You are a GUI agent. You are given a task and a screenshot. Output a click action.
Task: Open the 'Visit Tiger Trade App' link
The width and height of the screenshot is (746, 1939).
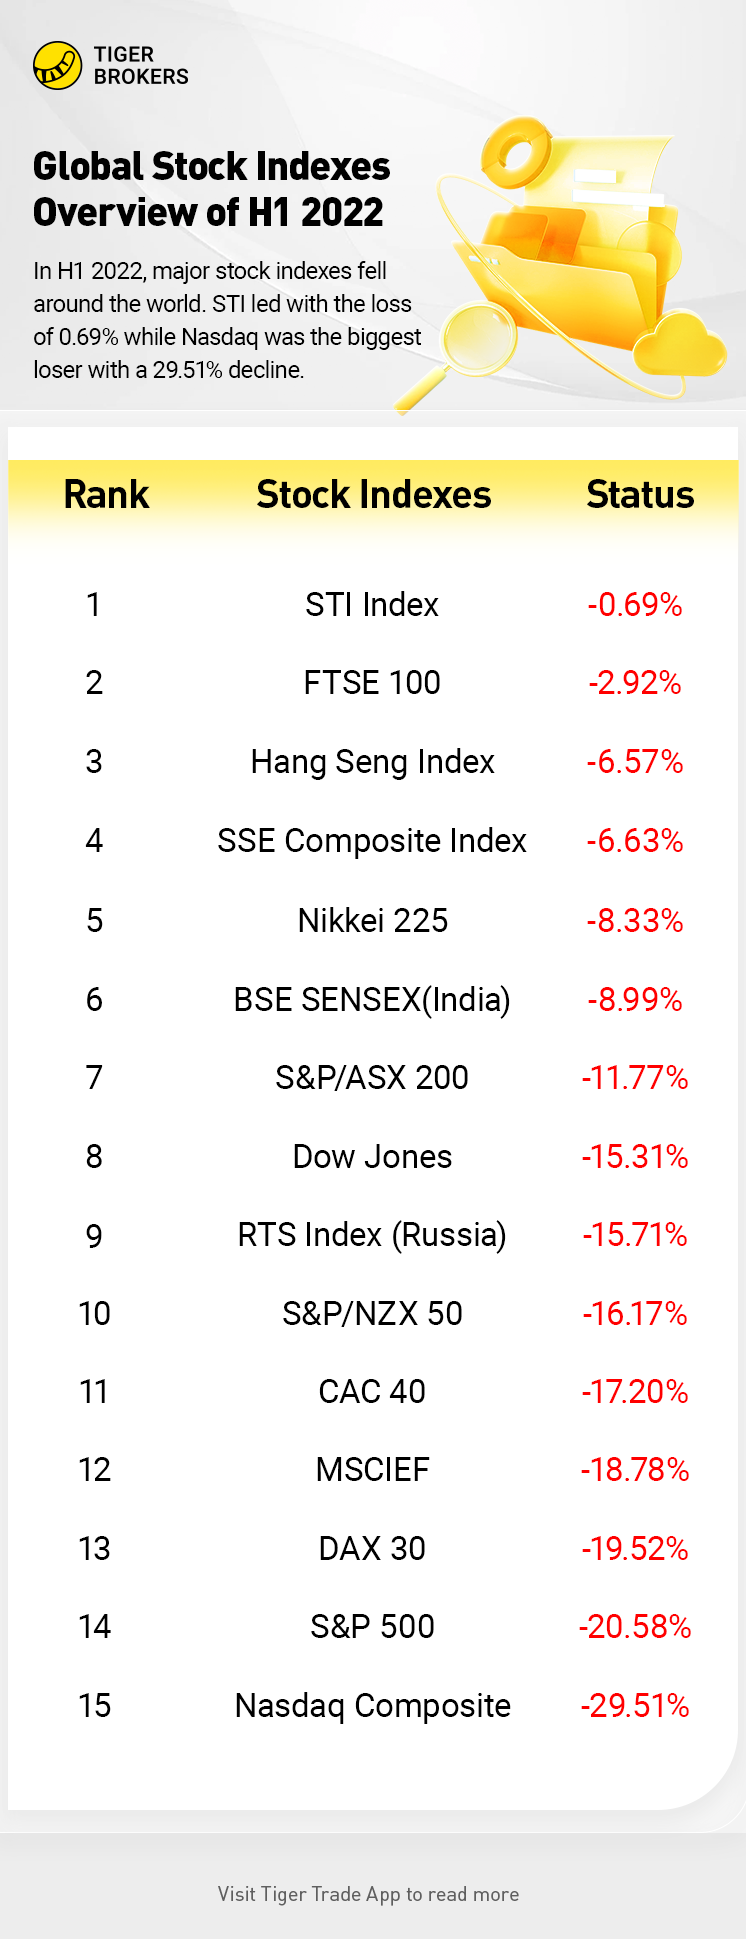click(x=368, y=1894)
